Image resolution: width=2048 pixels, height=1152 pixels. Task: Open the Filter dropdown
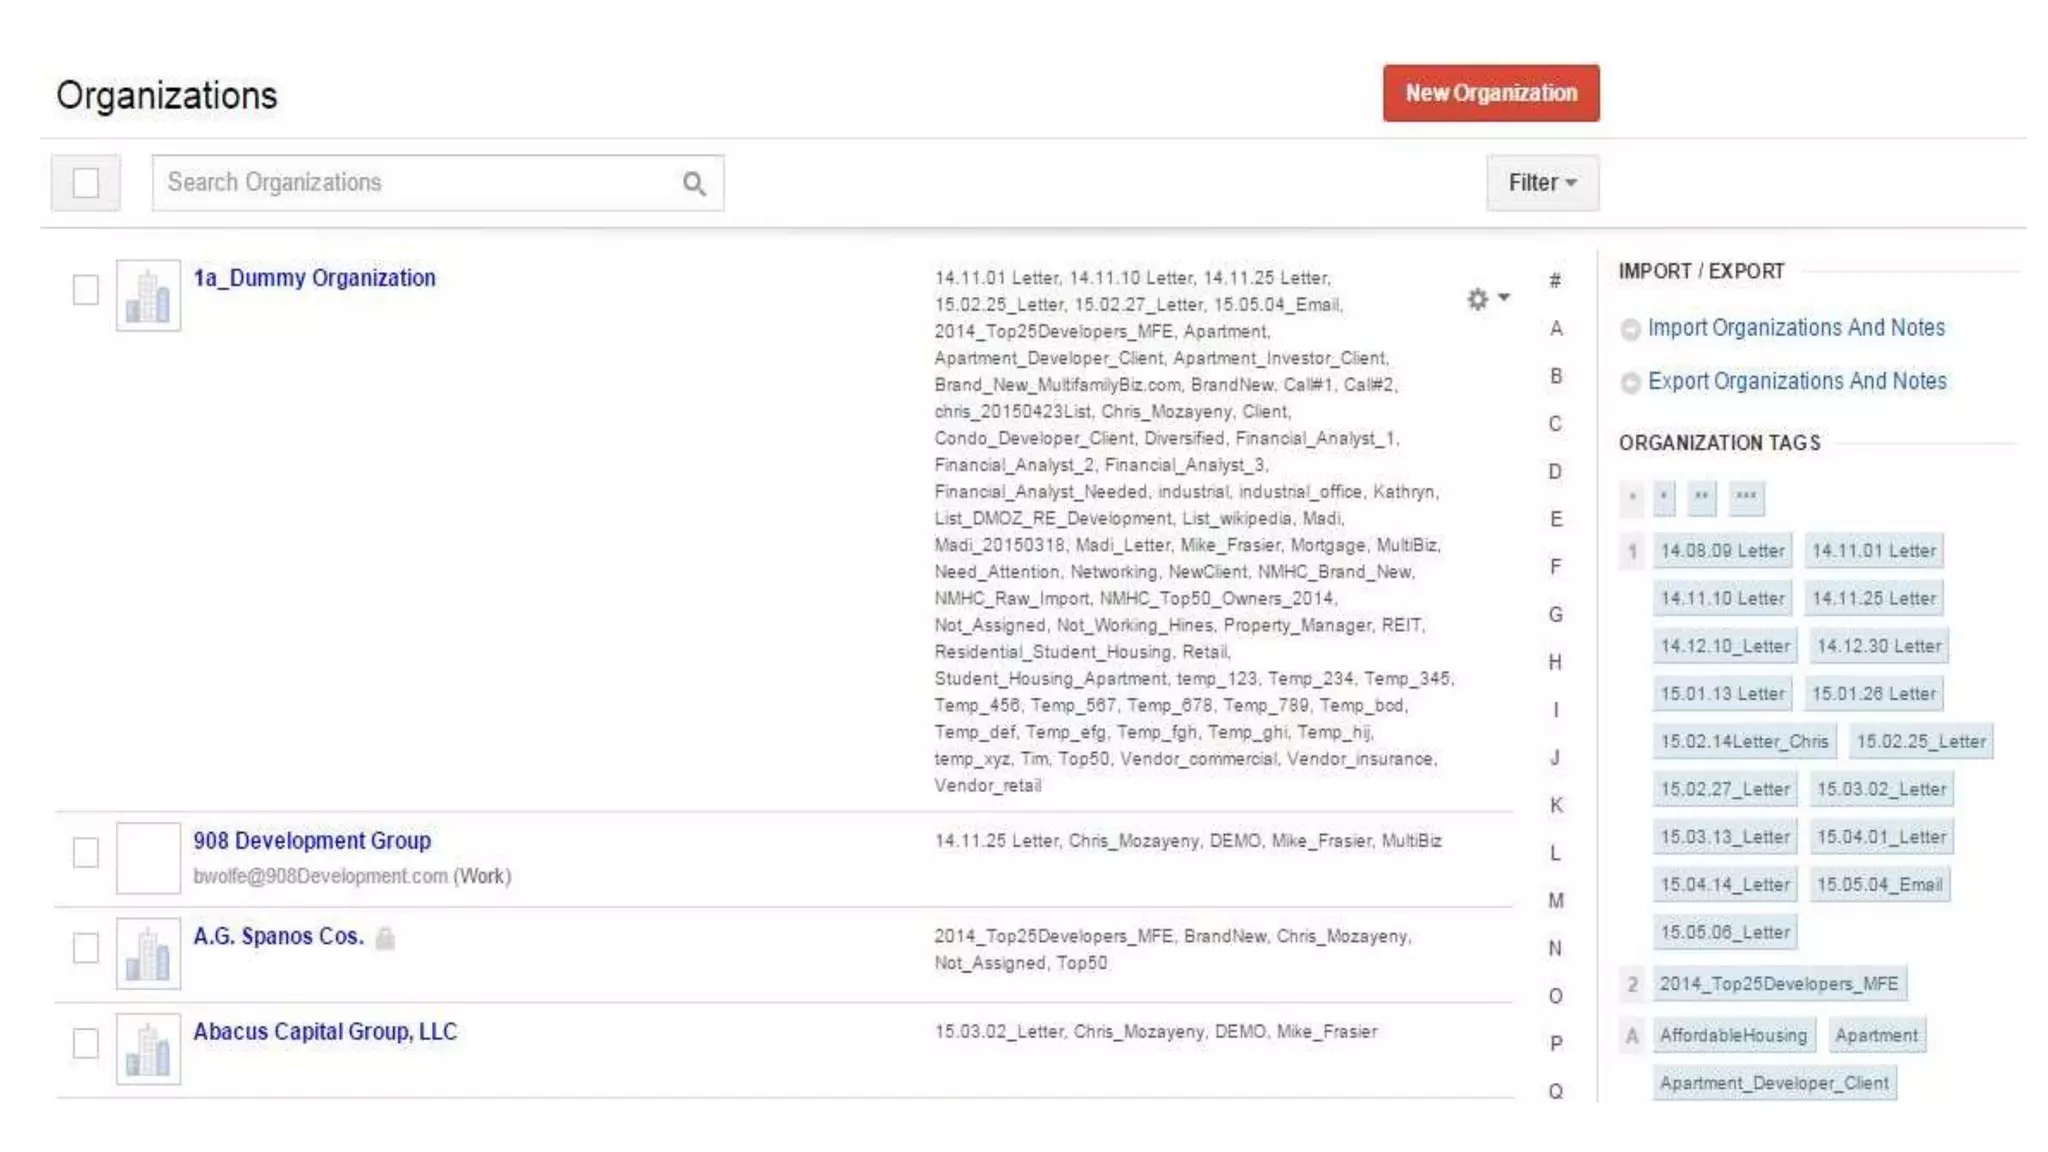coord(1541,183)
